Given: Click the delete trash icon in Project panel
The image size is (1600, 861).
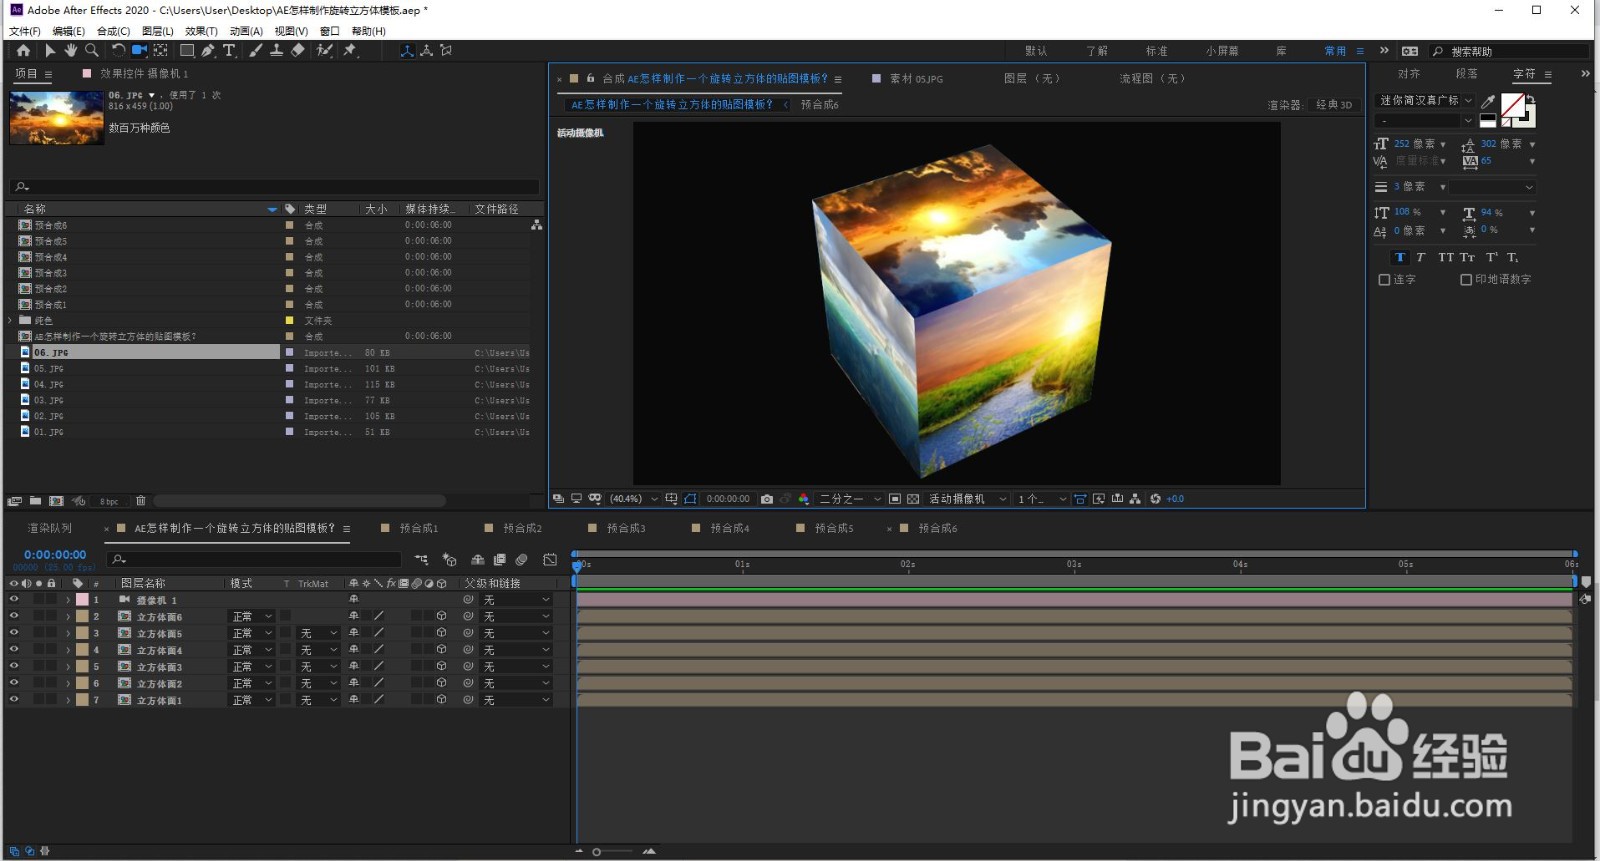Looking at the screenshot, I should pos(141,501).
